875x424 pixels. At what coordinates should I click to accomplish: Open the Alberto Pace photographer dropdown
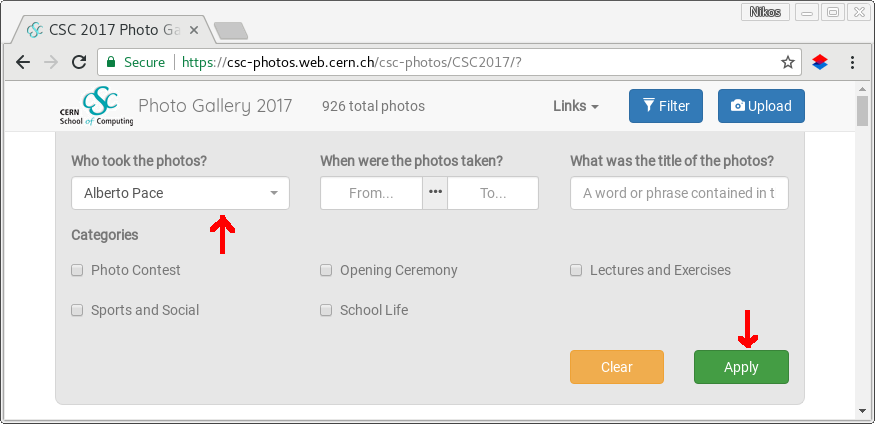click(180, 193)
